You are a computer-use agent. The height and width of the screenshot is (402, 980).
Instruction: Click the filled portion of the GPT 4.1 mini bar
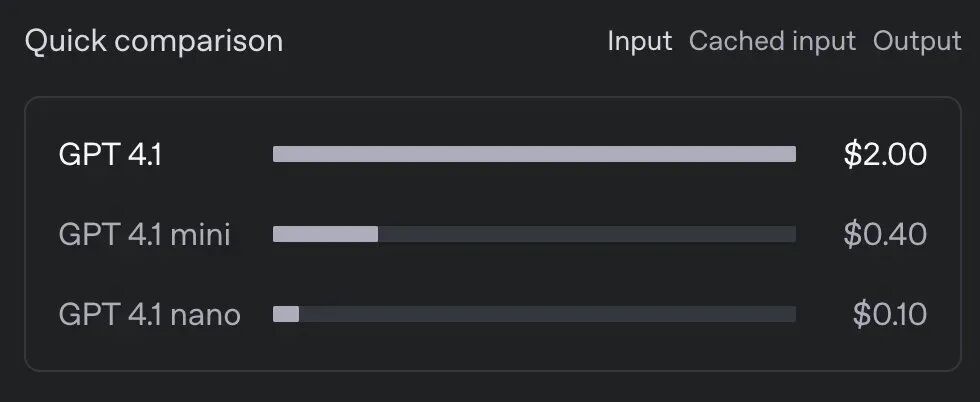coord(326,234)
